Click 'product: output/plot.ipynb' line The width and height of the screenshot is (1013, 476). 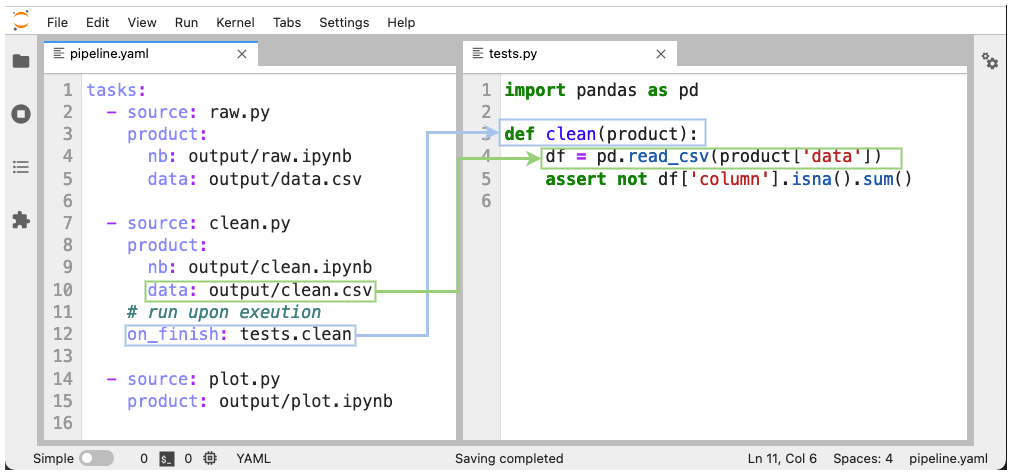pyautogui.click(x=260, y=401)
